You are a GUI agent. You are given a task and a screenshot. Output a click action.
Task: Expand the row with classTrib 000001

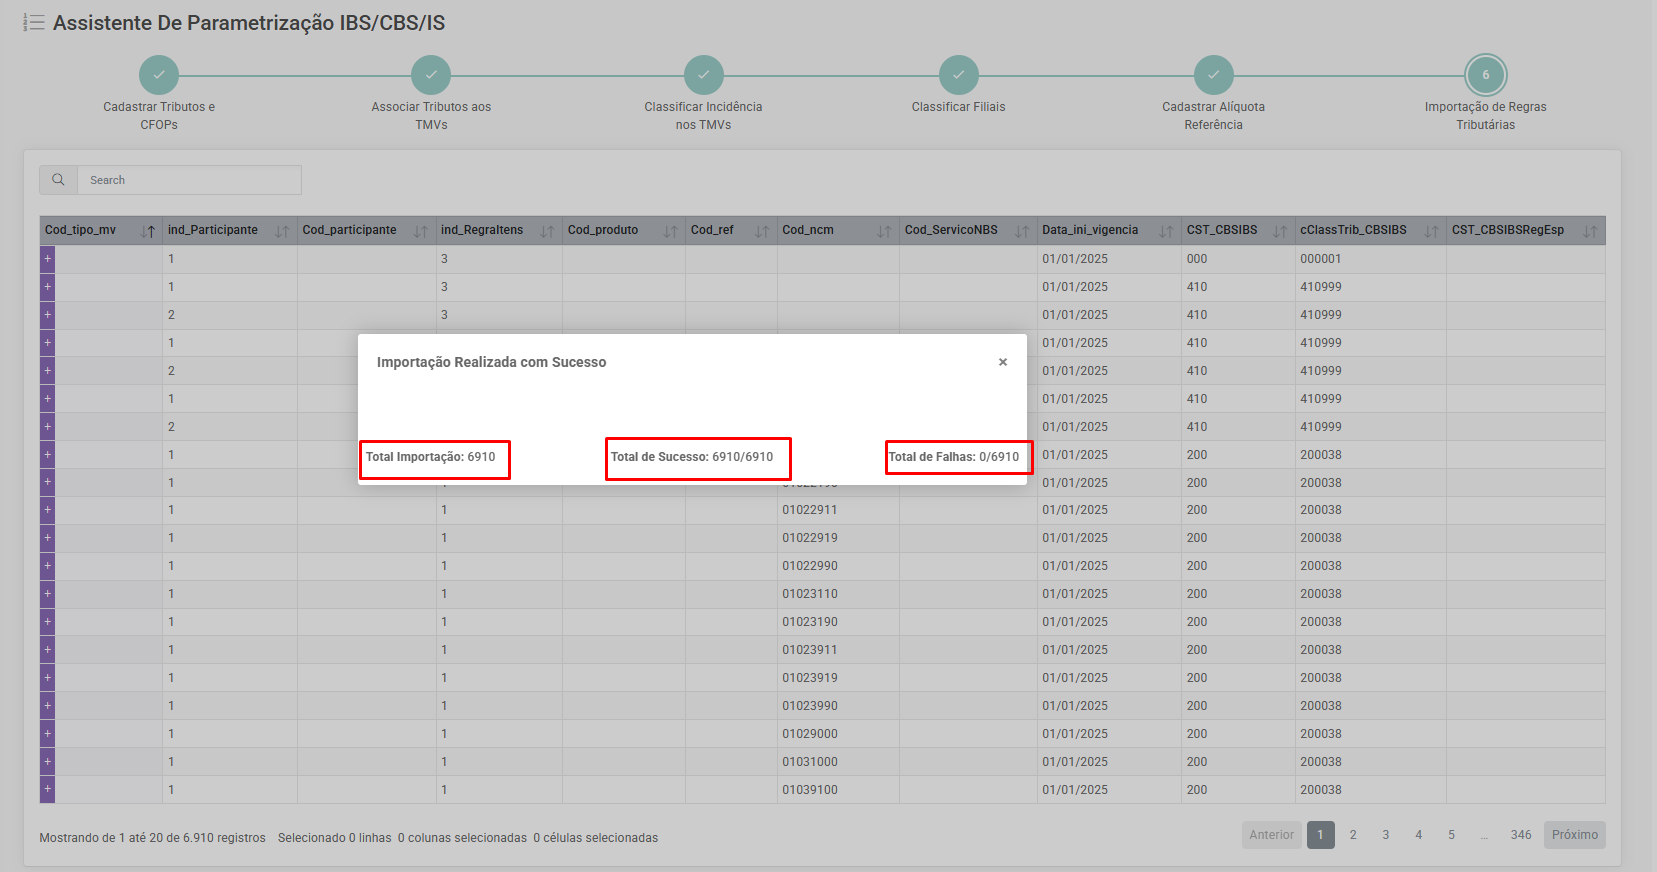[47, 259]
